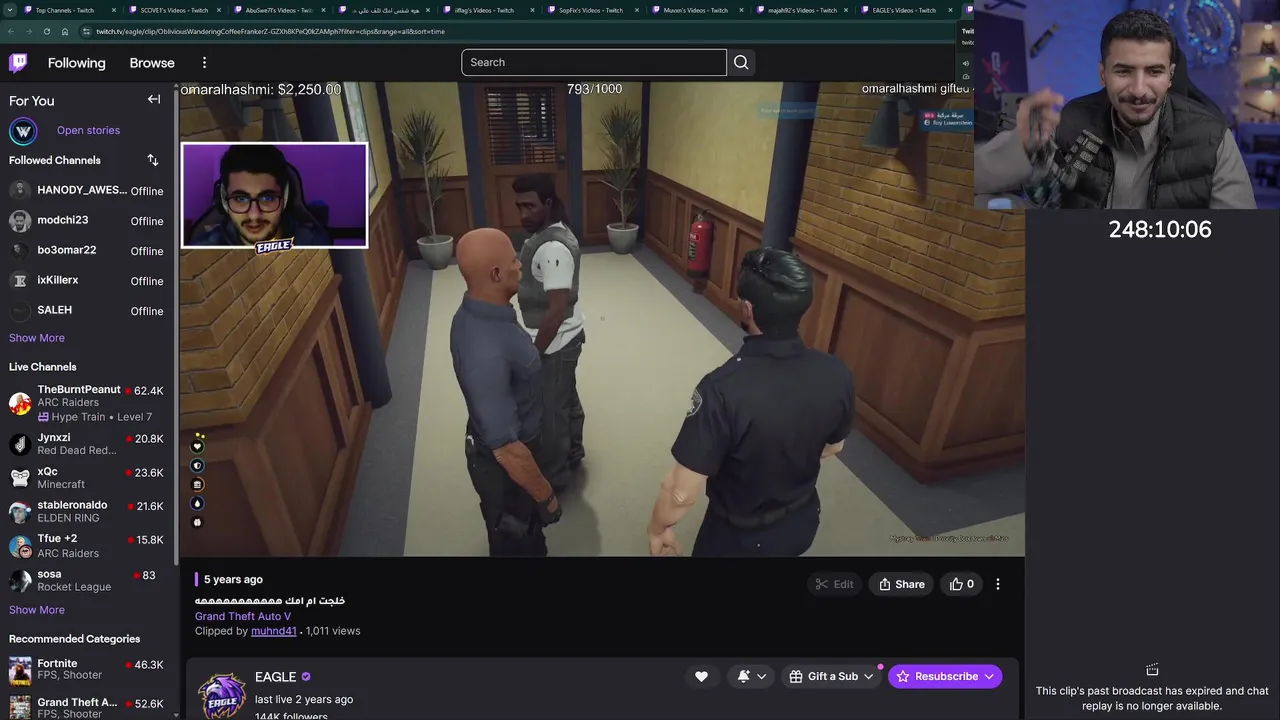
Task: Open the EAGLE channel avatar
Action: click(x=222, y=695)
